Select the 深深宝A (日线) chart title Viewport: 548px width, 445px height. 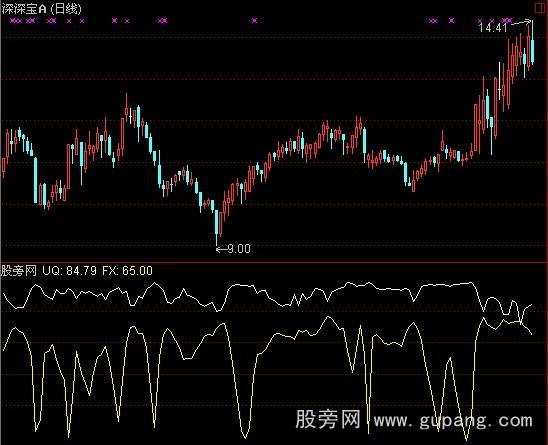pyautogui.click(x=42, y=8)
